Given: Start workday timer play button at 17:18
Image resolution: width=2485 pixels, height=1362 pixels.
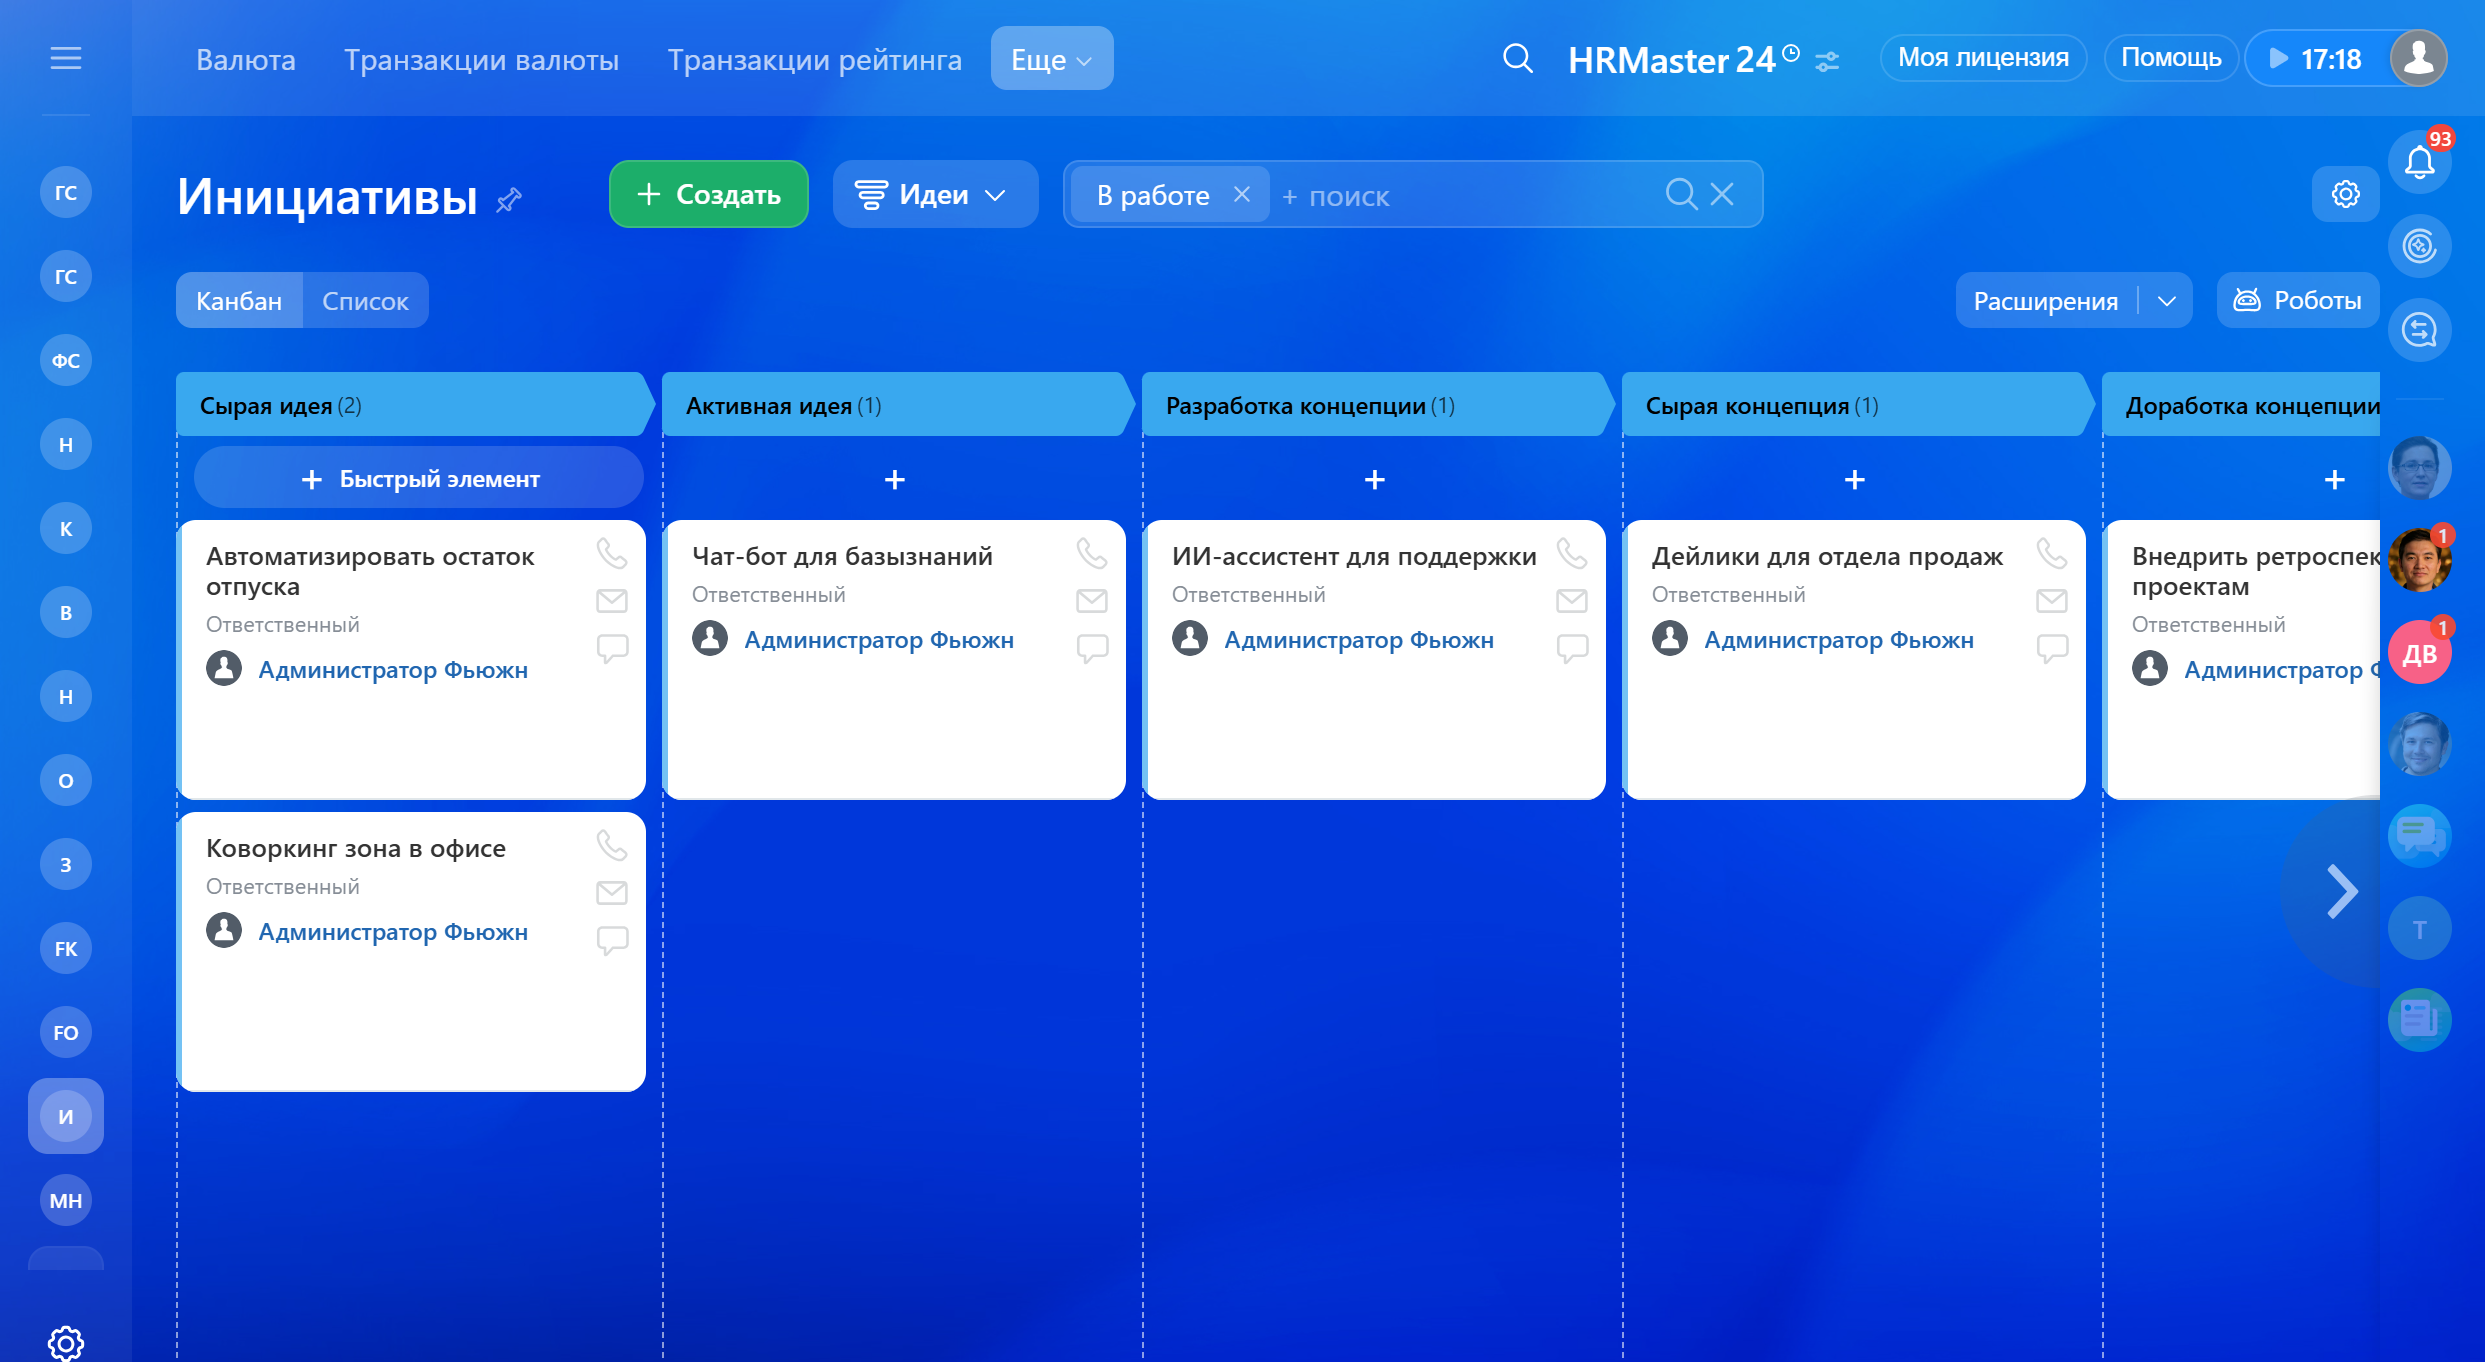Looking at the screenshot, I should coord(2279,59).
